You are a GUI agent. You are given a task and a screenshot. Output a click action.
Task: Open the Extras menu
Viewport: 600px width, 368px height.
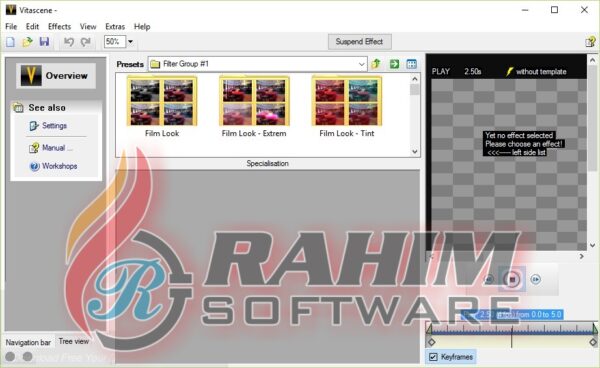pyautogui.click(x=115, y=26)
